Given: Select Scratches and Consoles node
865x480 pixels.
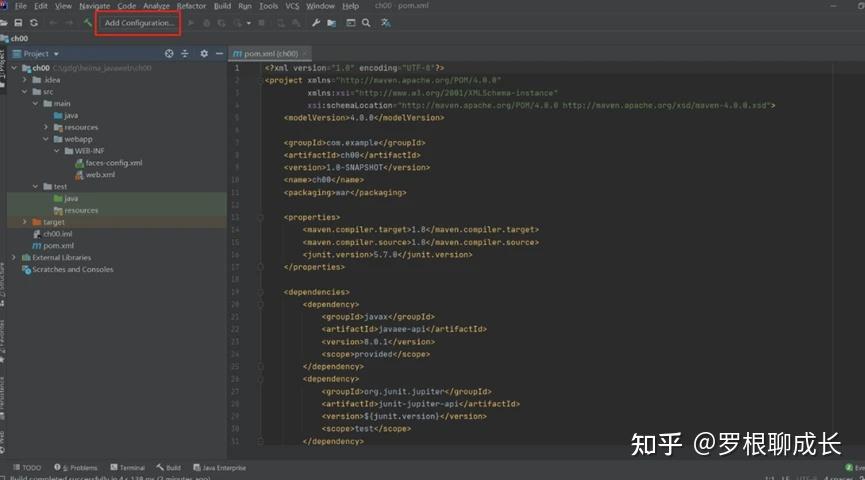Looking at the screenshot, I should click(x=67, y=269).
